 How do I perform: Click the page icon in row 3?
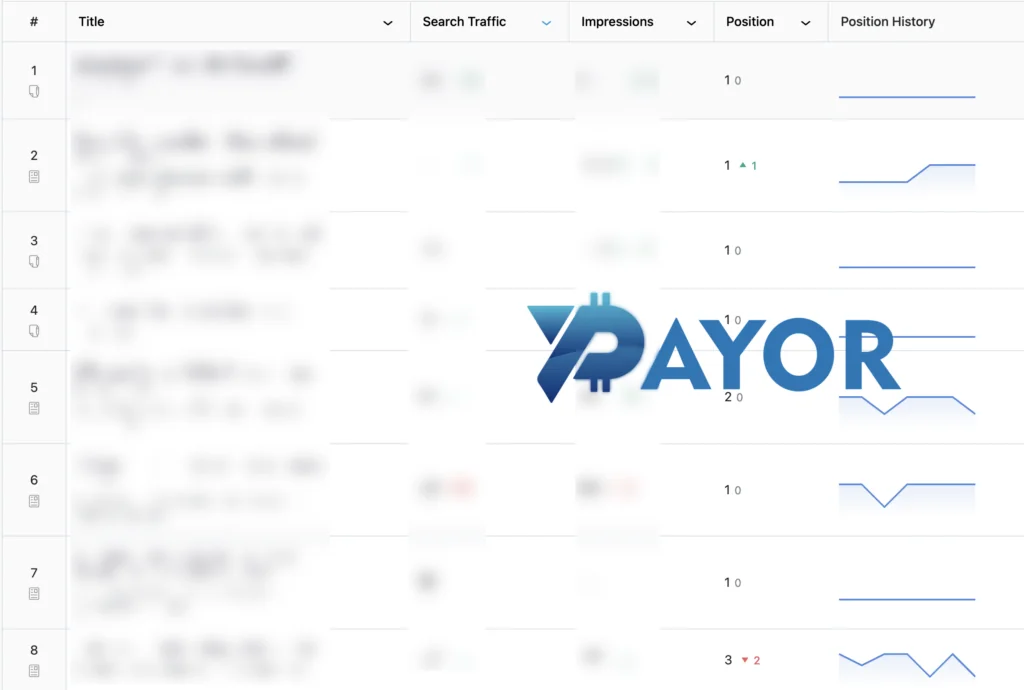[34, 262]
